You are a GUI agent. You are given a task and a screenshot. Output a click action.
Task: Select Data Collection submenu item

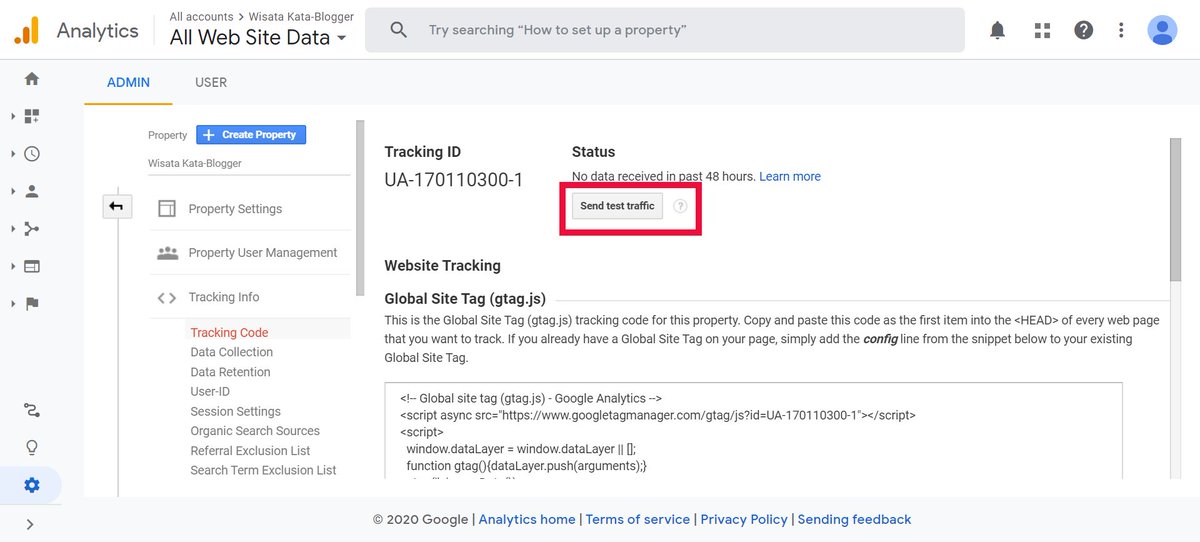[x=232, y=352]
